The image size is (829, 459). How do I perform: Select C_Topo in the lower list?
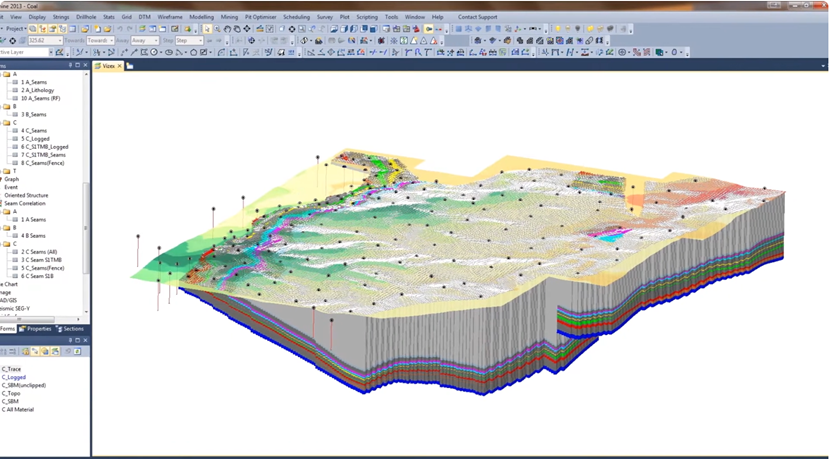point(11,393)
